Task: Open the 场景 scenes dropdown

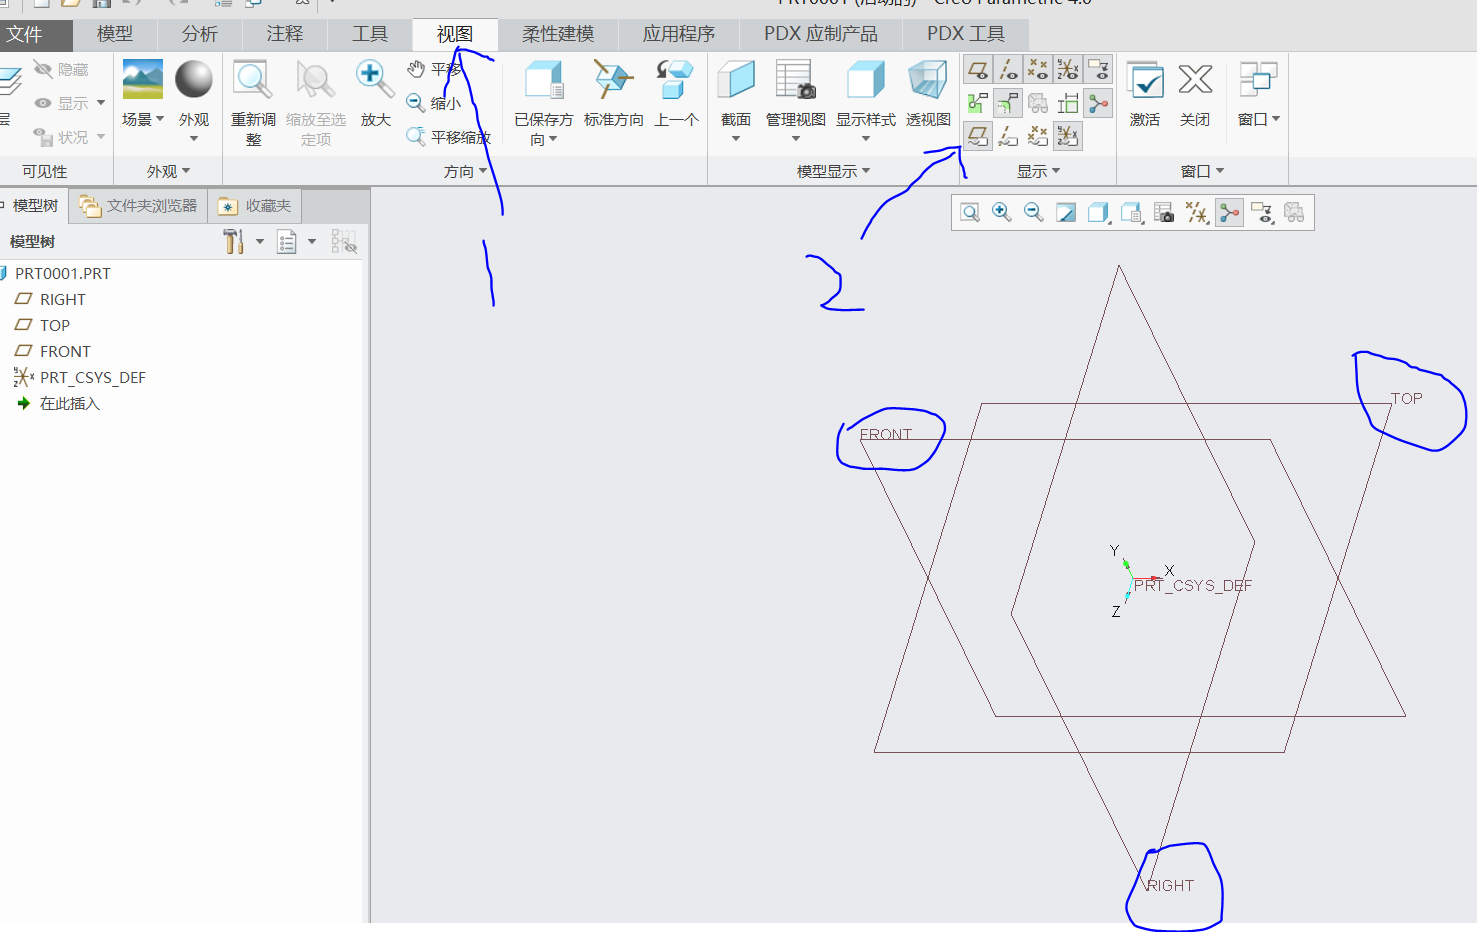Action: (143, 120)
